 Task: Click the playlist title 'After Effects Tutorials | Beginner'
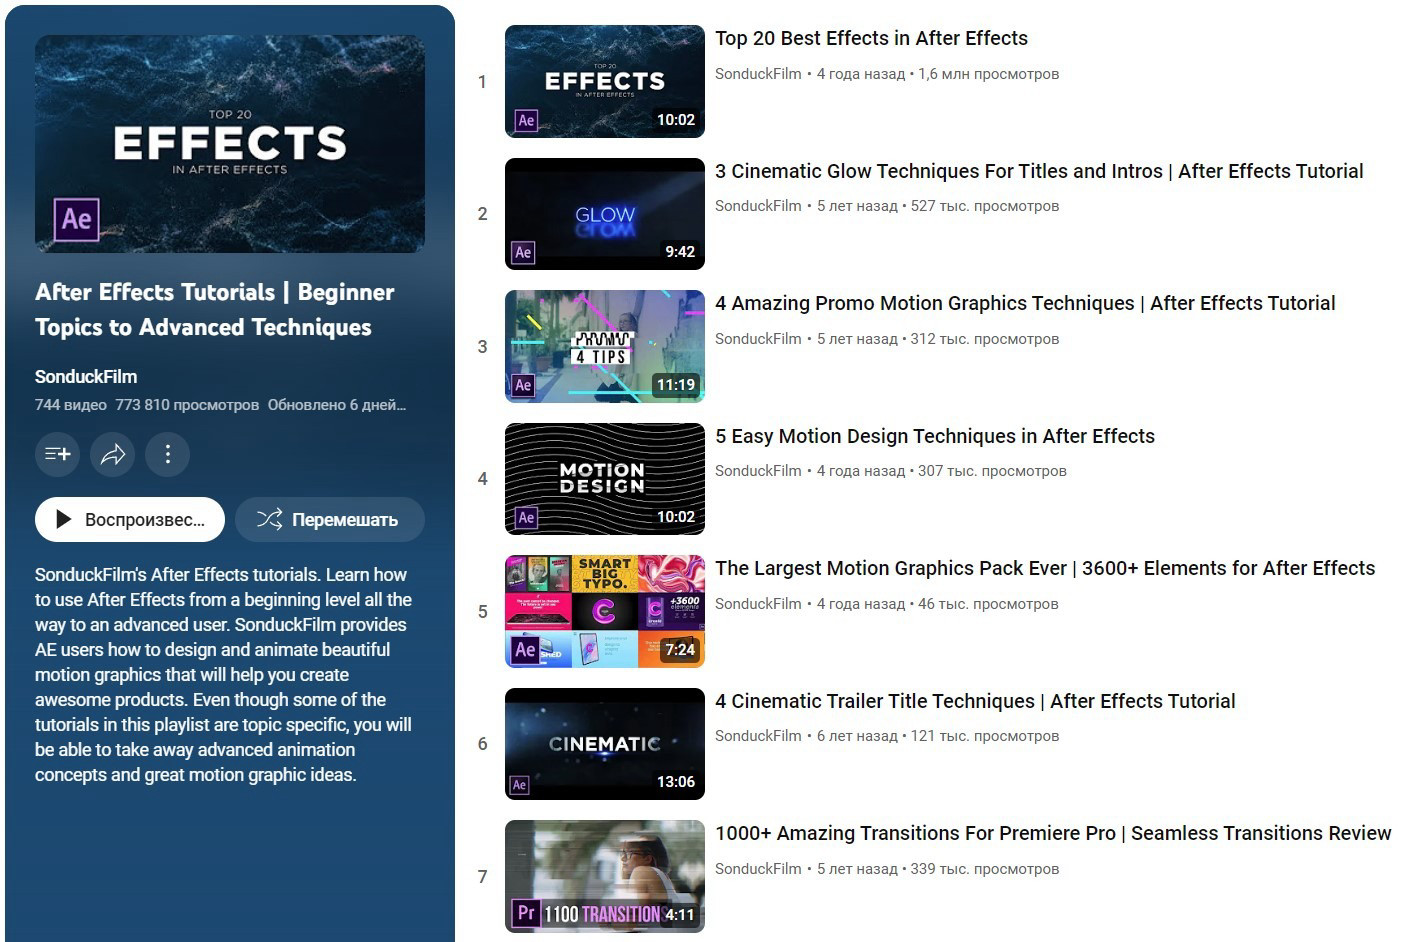click(x=215, y=310)
